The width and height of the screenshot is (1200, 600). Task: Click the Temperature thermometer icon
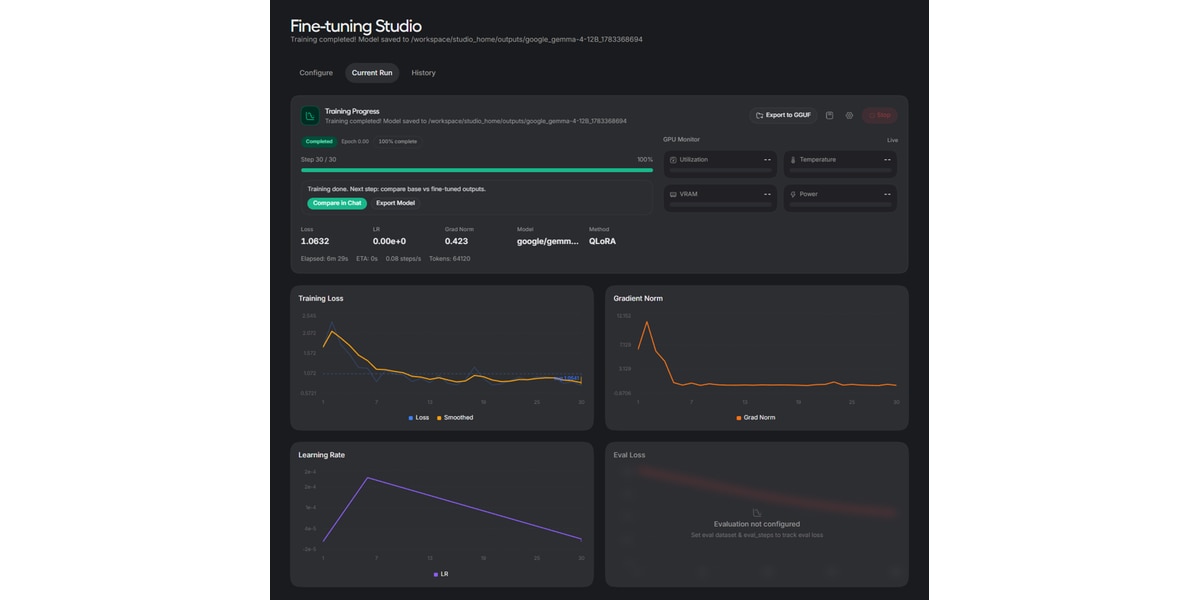pos(793,160)
